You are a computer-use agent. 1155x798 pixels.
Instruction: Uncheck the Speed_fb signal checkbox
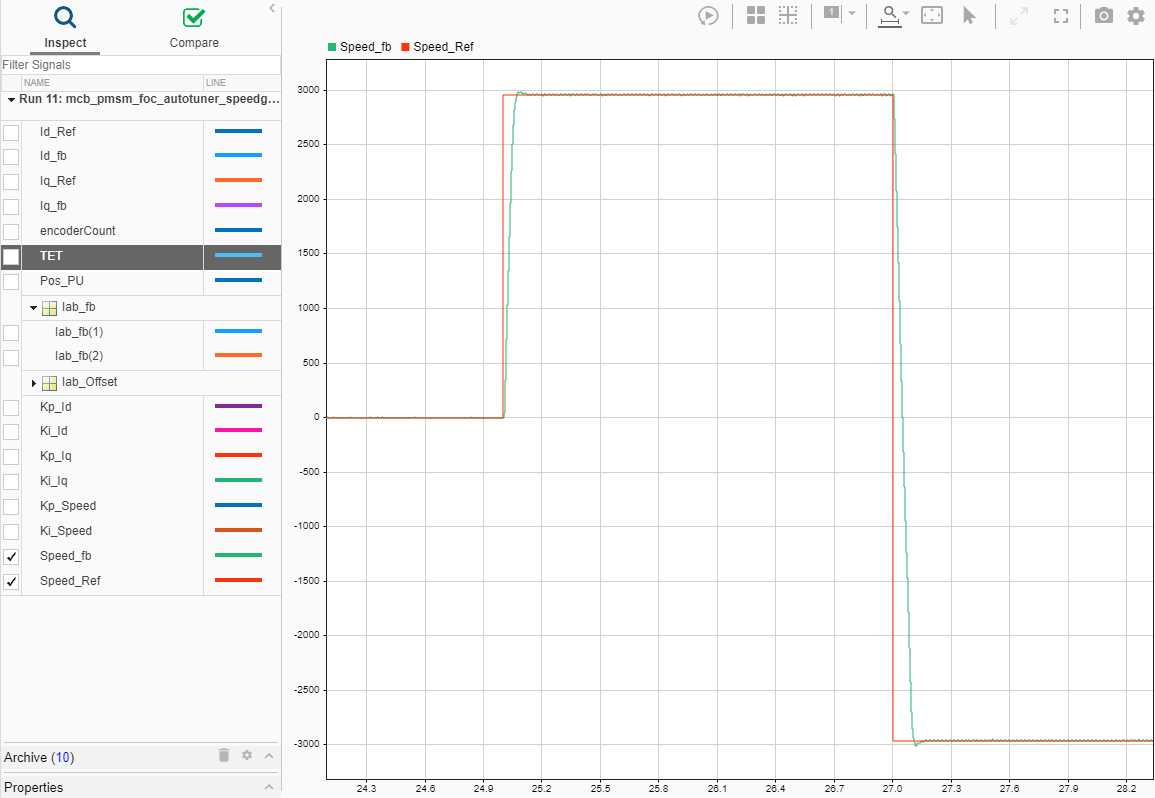[11, 556]
